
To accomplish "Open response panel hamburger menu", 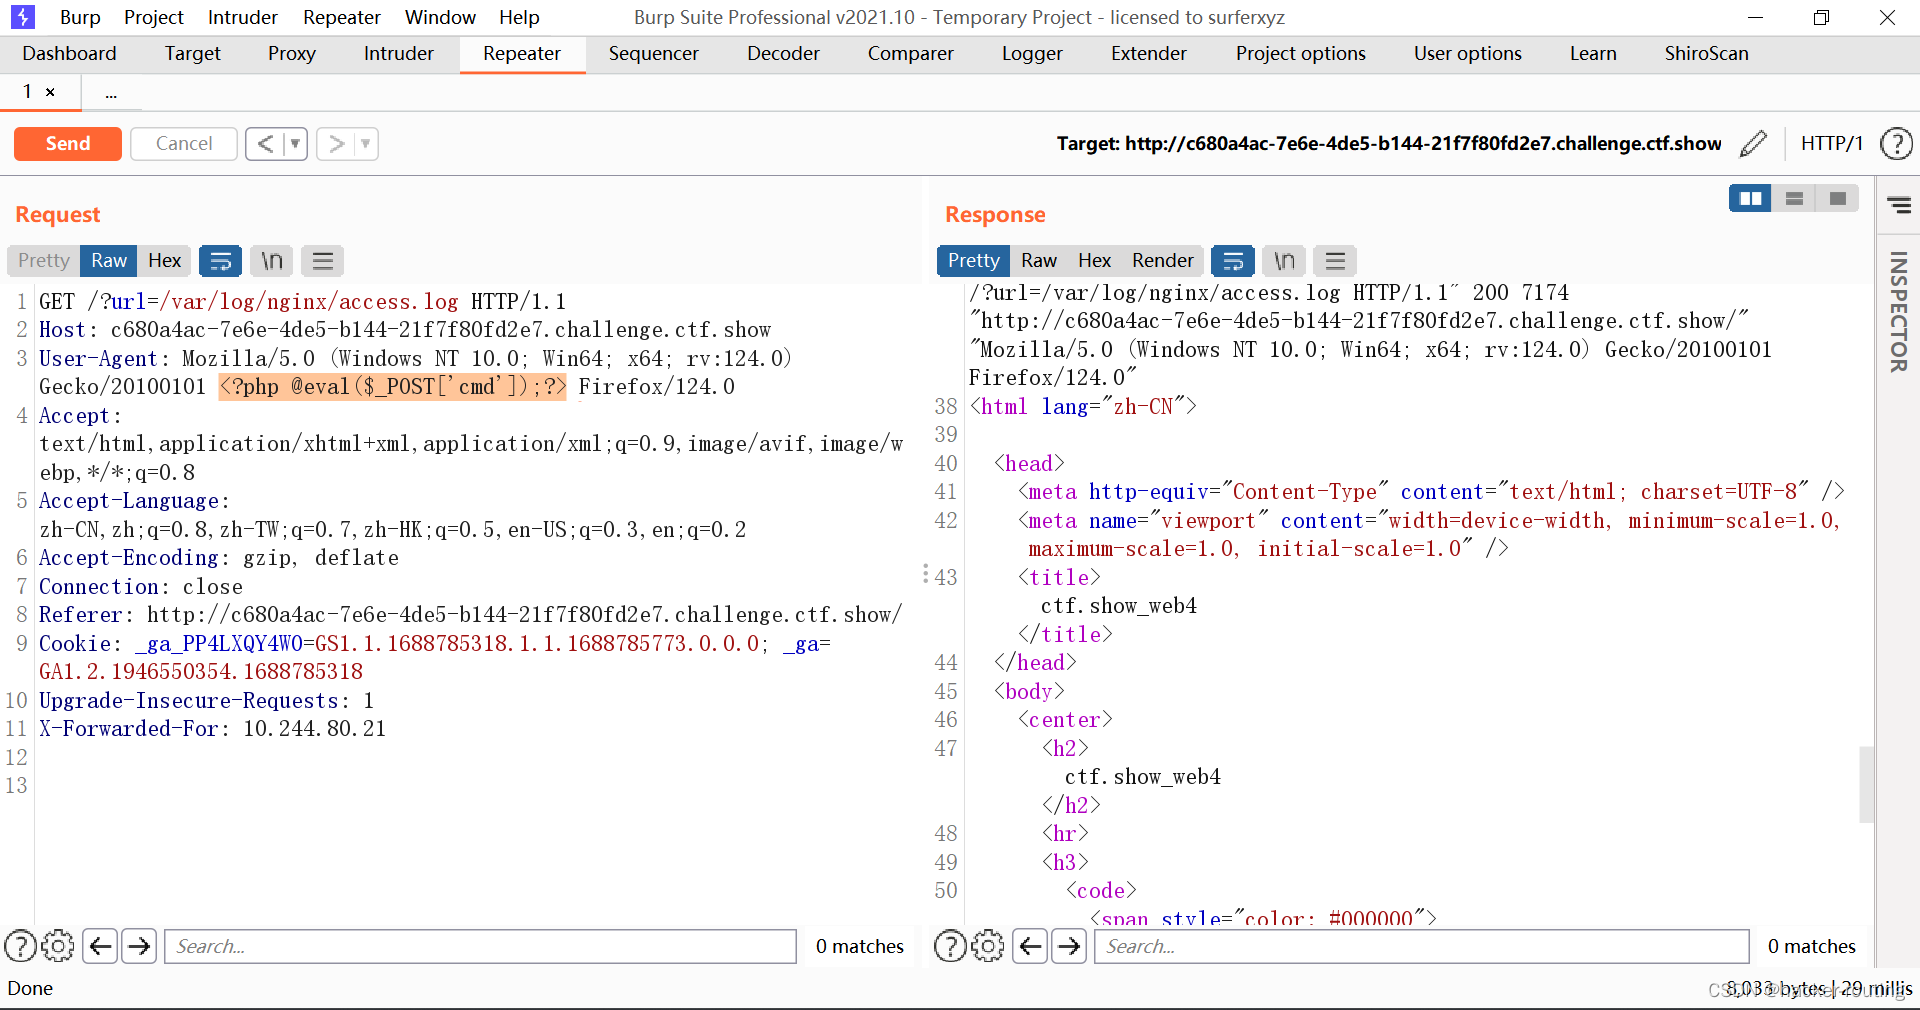I will point(1335,261).
